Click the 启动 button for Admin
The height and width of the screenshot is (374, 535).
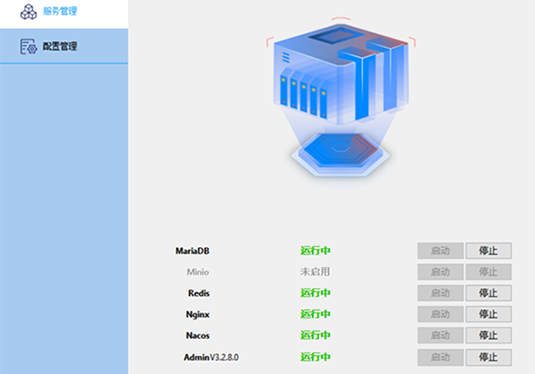tap(440, 357)
